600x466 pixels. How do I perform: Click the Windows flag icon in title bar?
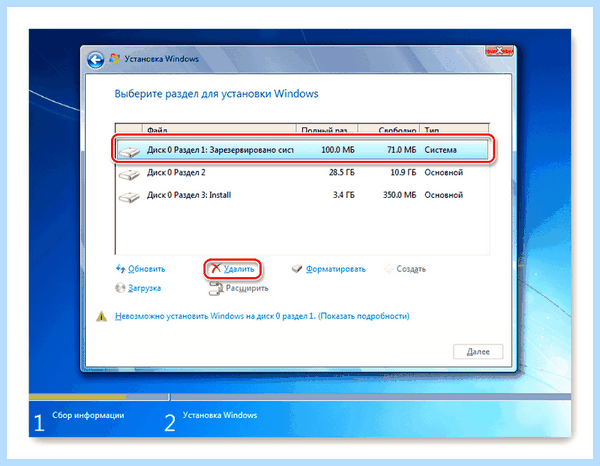point(114,59)
